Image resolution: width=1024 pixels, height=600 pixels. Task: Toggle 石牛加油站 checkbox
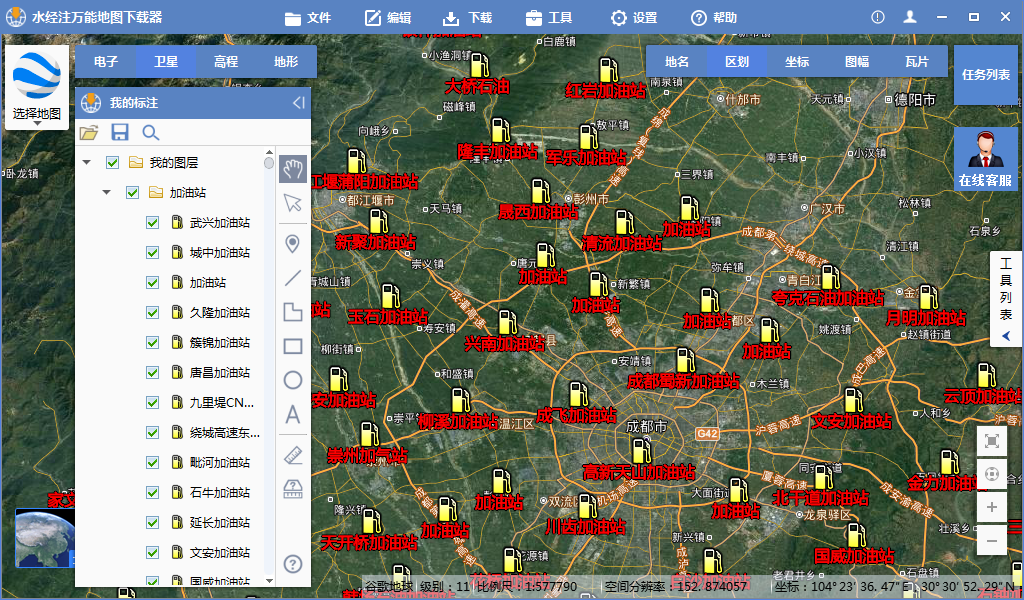152,493
